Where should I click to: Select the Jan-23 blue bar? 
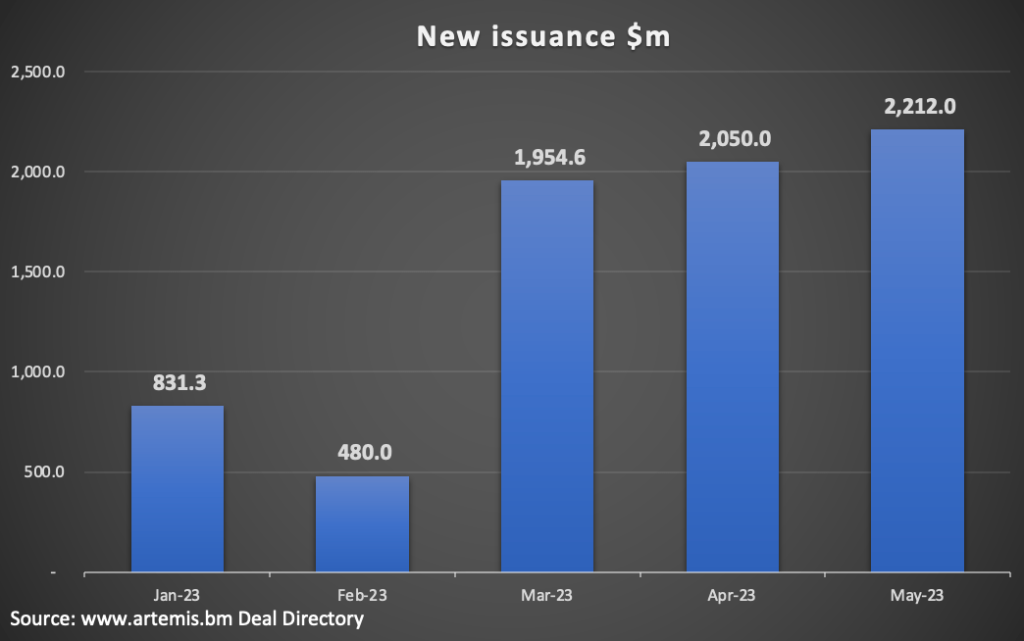pos(177,489)
